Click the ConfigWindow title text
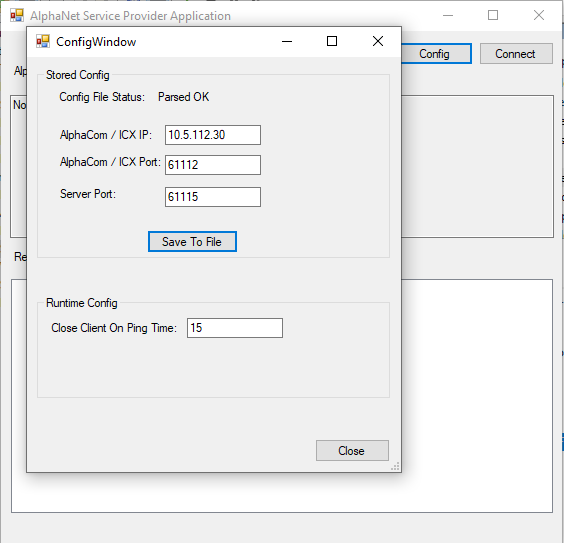564x543 pixels. [x=96, y=42]
